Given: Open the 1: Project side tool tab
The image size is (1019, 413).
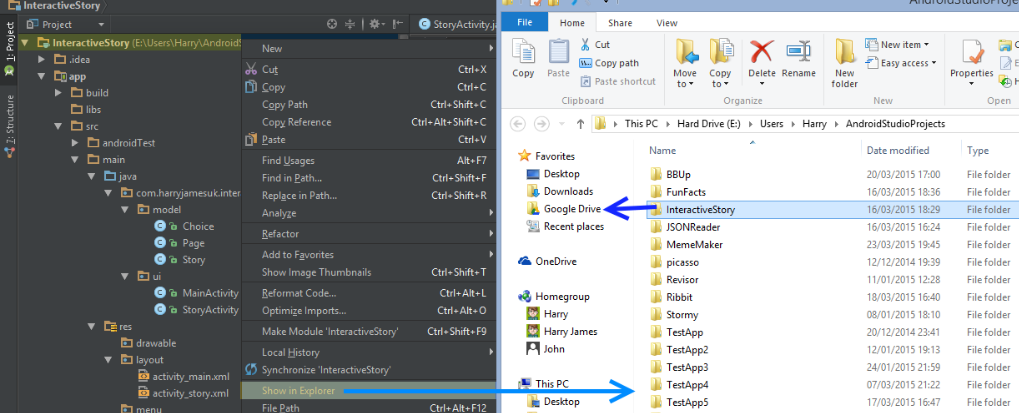Looking at the screenshot, I should 10,49.
